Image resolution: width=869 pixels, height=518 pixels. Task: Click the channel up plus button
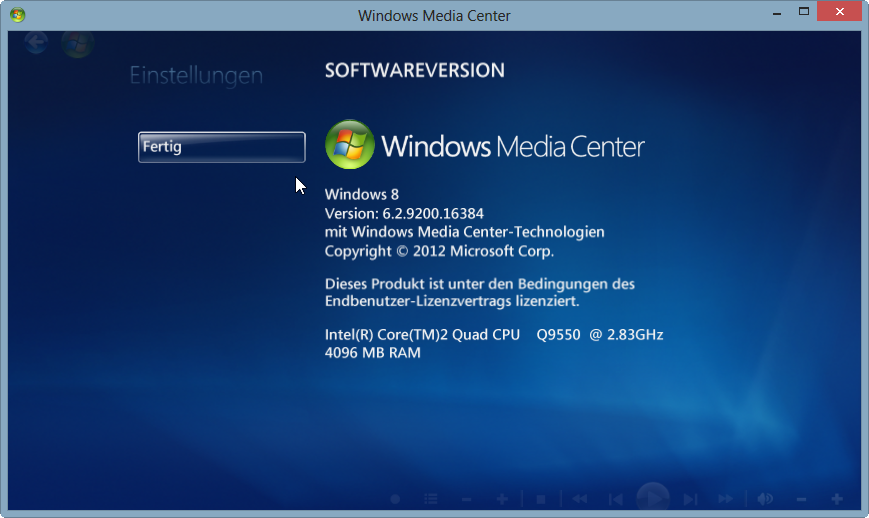(502, 500)
